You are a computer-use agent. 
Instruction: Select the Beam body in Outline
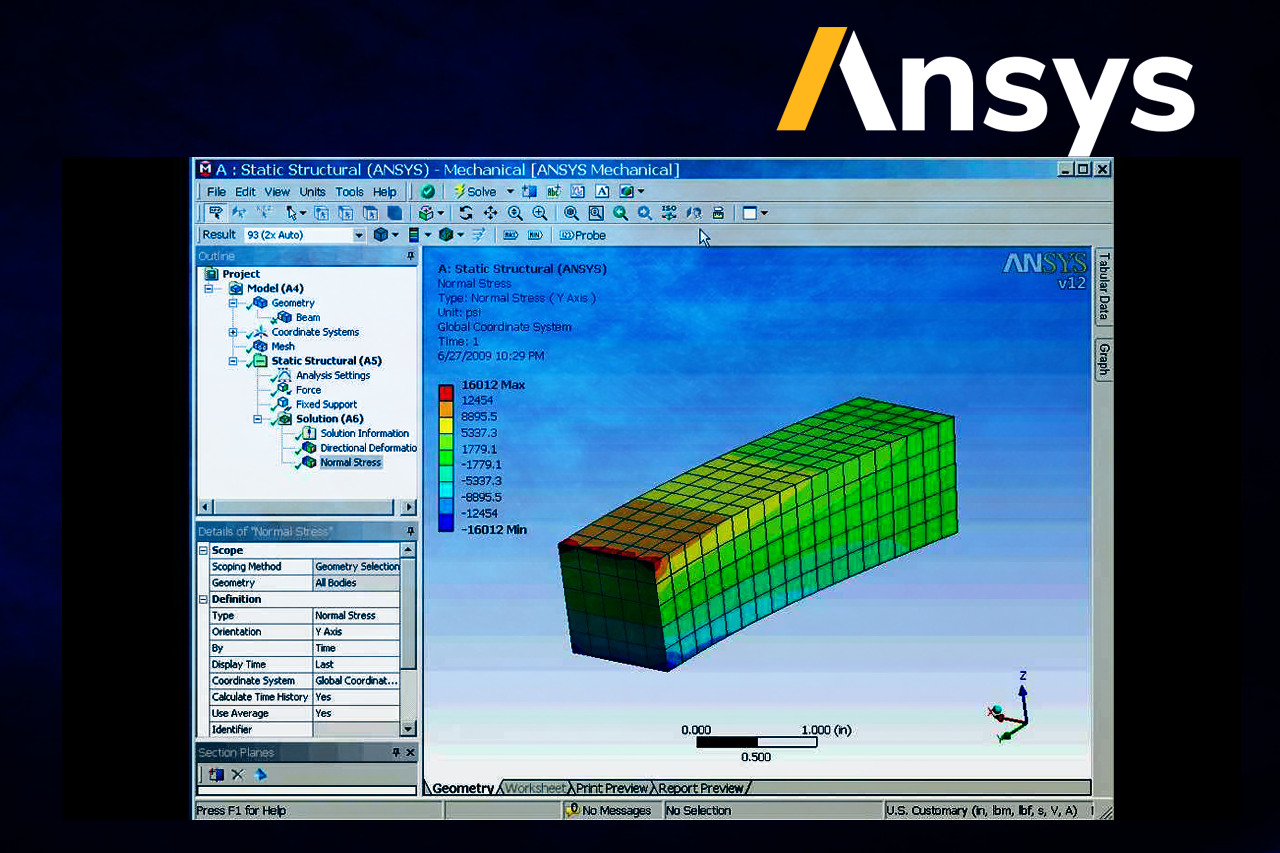(308, 317)
